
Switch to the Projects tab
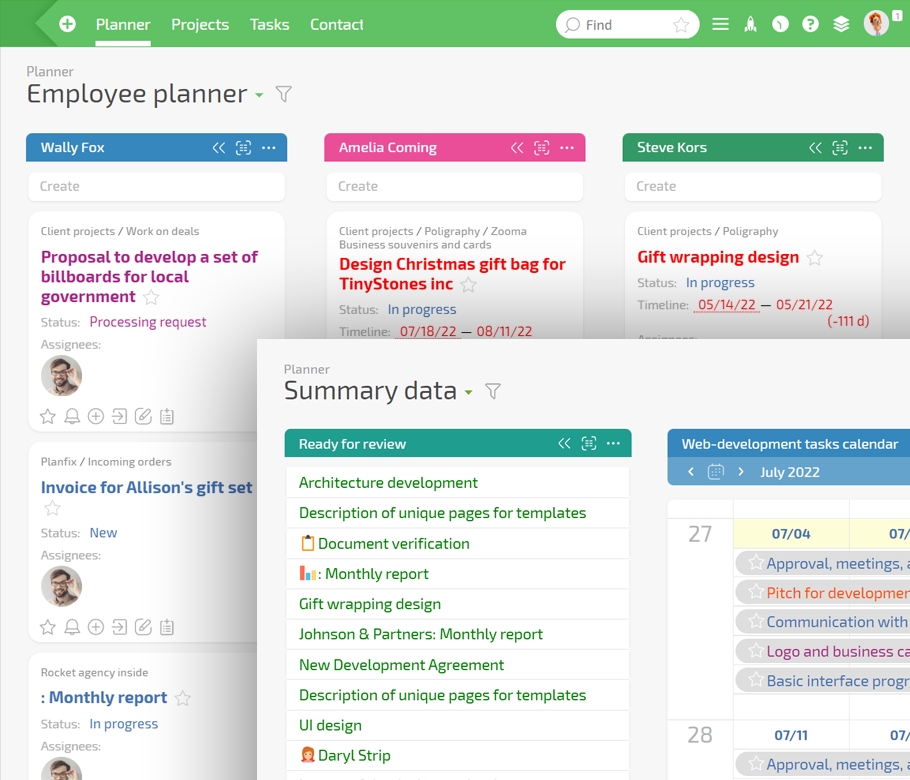pyautogui.click(x=200, y=24)
